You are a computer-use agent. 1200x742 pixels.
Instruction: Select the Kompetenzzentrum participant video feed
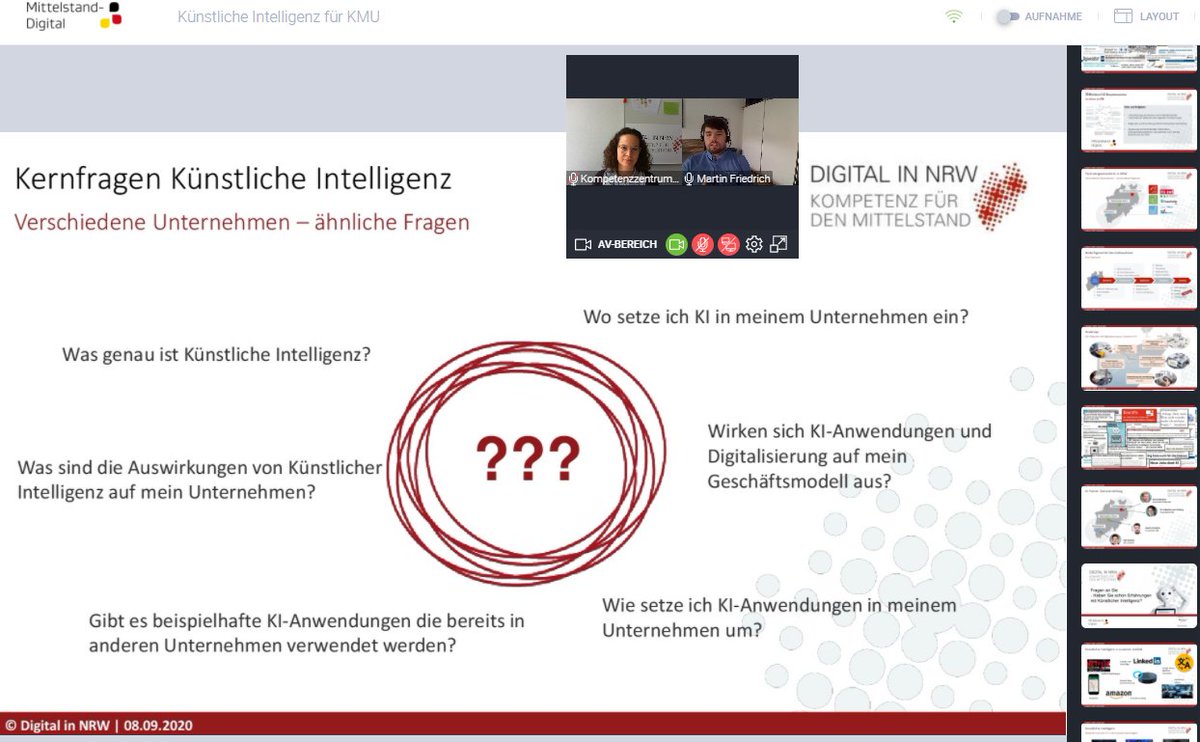coord(625,141)
